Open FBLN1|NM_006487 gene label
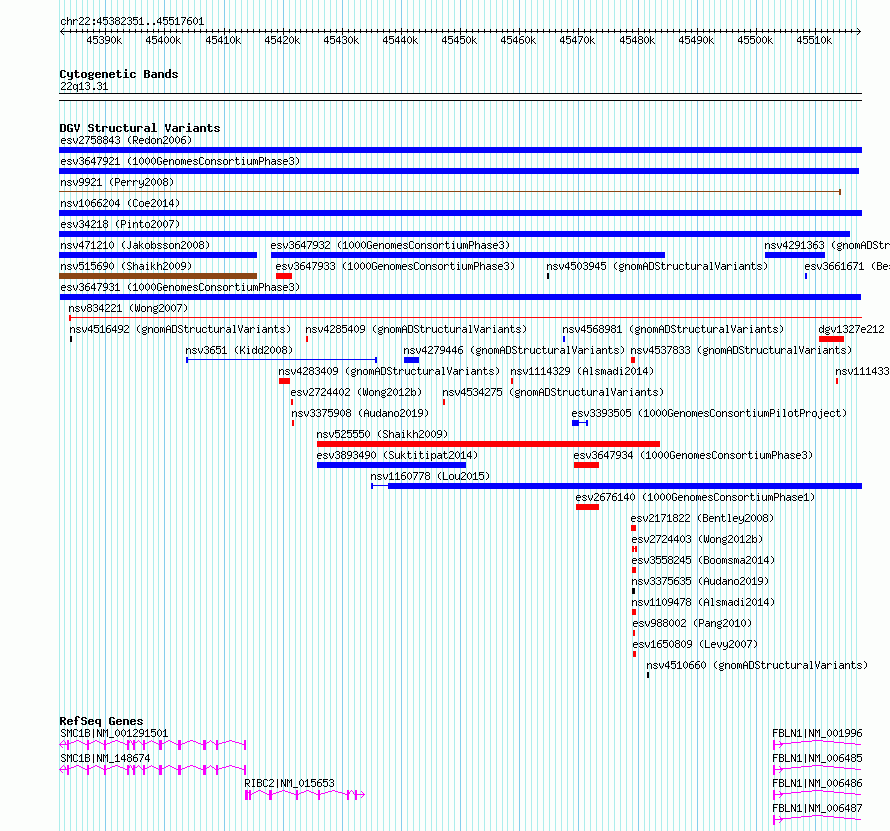 [x=817, y=808]
